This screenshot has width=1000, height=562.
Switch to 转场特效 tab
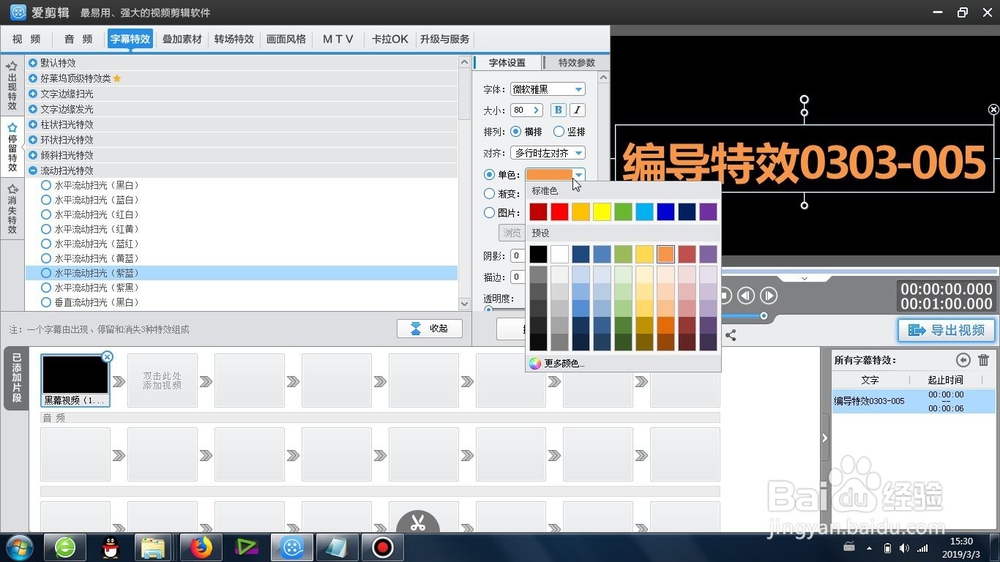(x=234, y=39)
